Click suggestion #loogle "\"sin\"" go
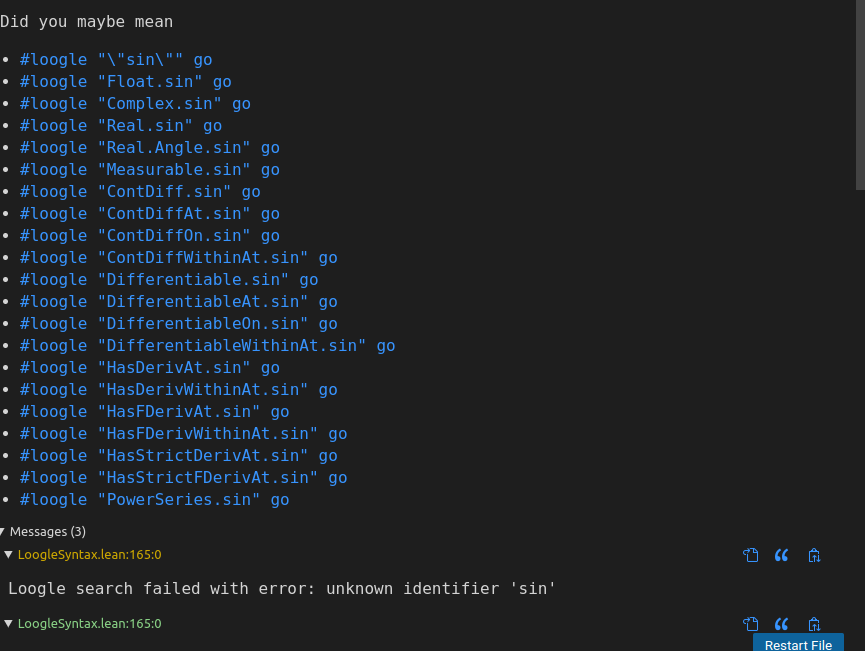Image resolution: width=865 pixels, height=651 pixels. point(116,60)
